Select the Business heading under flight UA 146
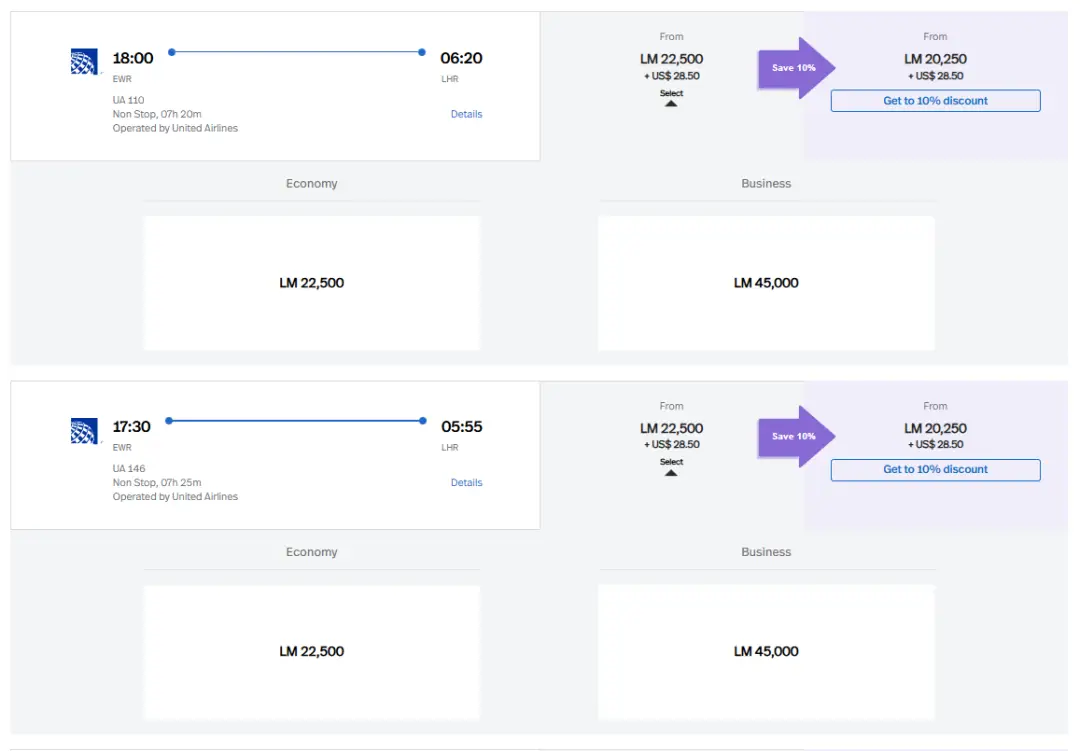Viewport: 1080px width, 751px height. pos(766,552)
